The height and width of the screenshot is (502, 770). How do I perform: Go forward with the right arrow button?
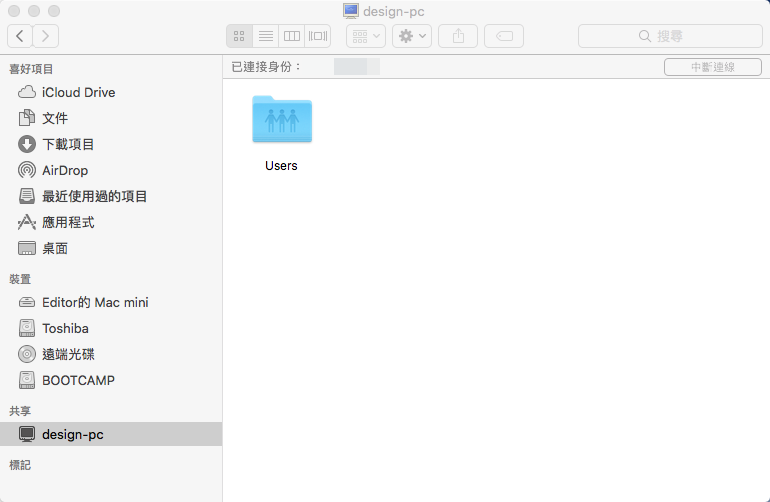[x=46, y=36]
